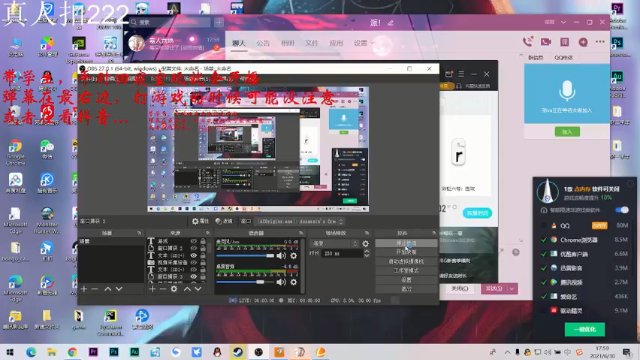Click the green 一键优化 button

coord(584,329)
